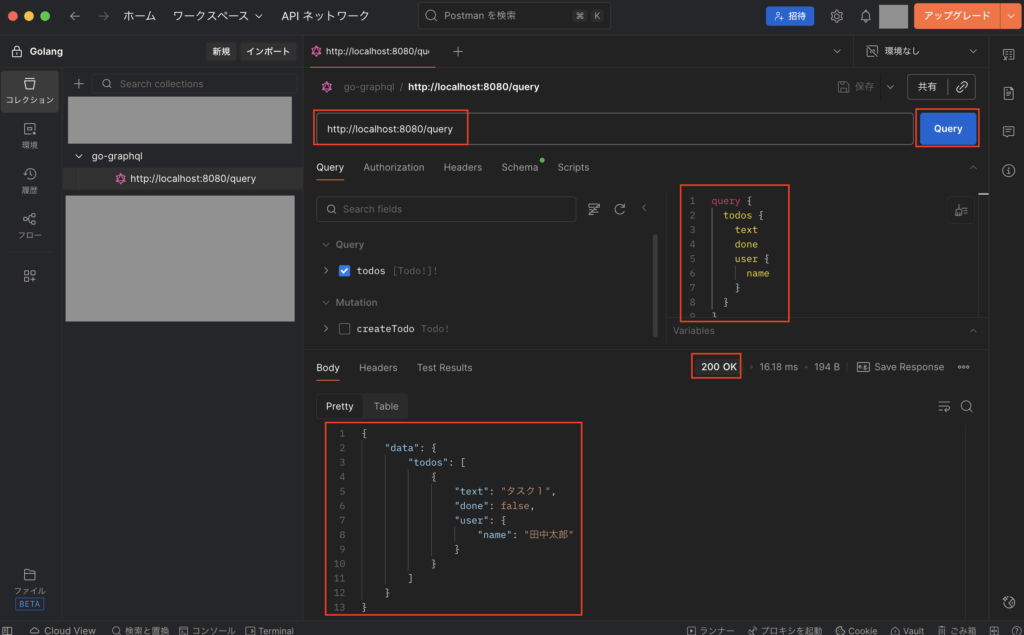Open the settings gear icon
Image resolution: width=1024 pixels, height=635 pixels.
[x=837, y=16]
